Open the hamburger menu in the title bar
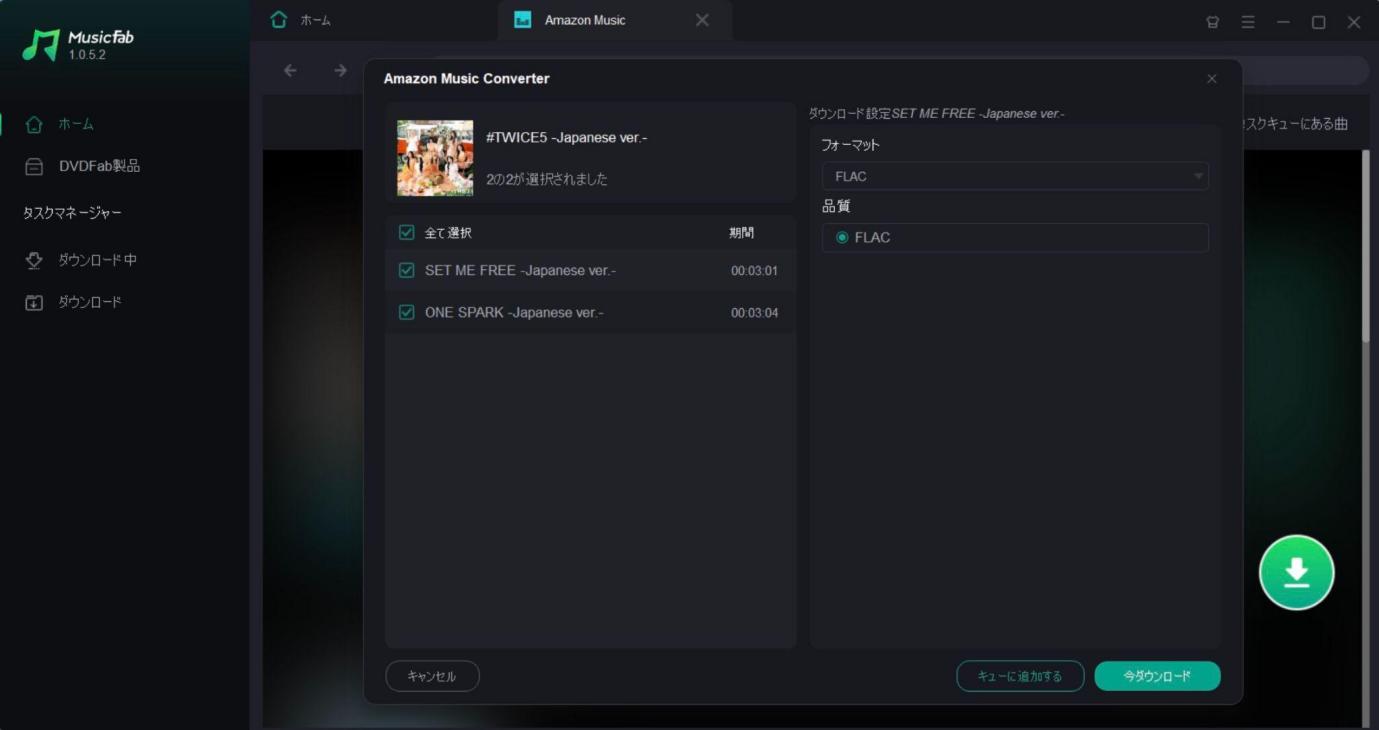Screen dimensions: 1379x730 (x=1248, y=22)
